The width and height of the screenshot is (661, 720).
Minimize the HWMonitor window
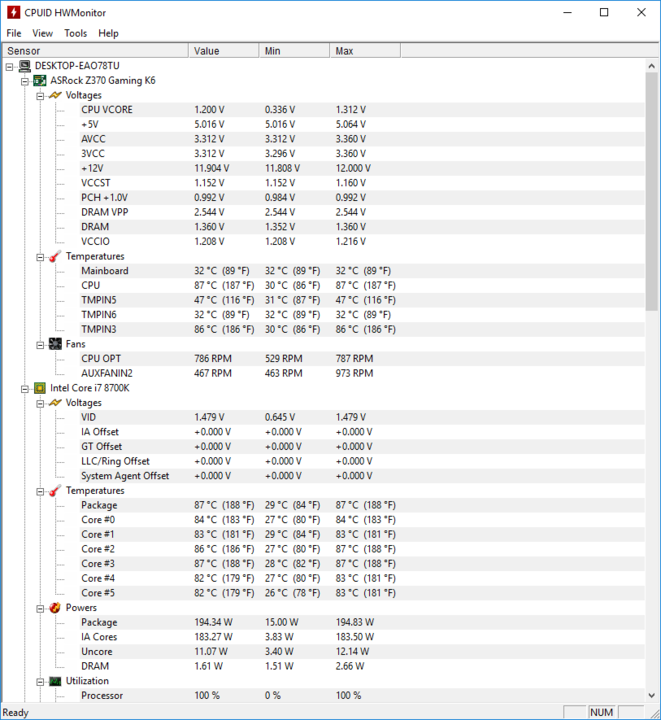point(568,12)
